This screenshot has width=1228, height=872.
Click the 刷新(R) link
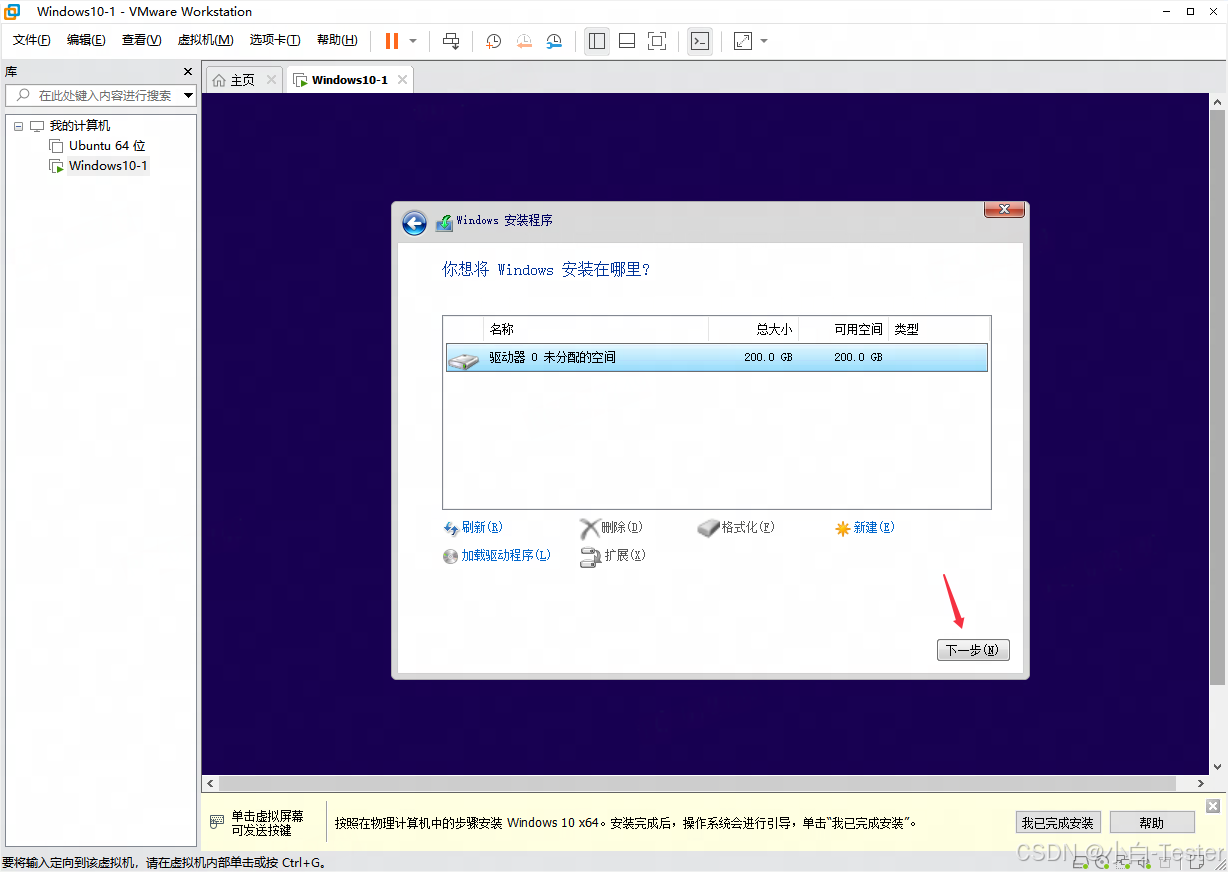473,528
